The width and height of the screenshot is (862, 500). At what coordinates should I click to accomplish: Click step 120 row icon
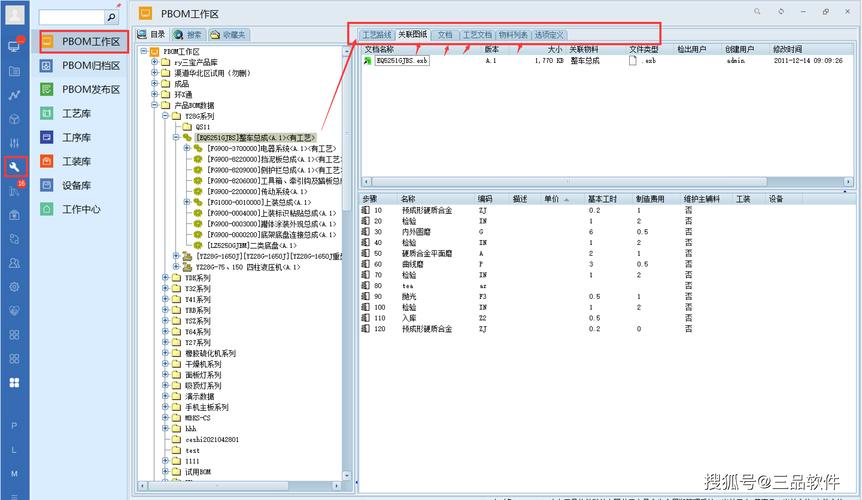(366, 329)
